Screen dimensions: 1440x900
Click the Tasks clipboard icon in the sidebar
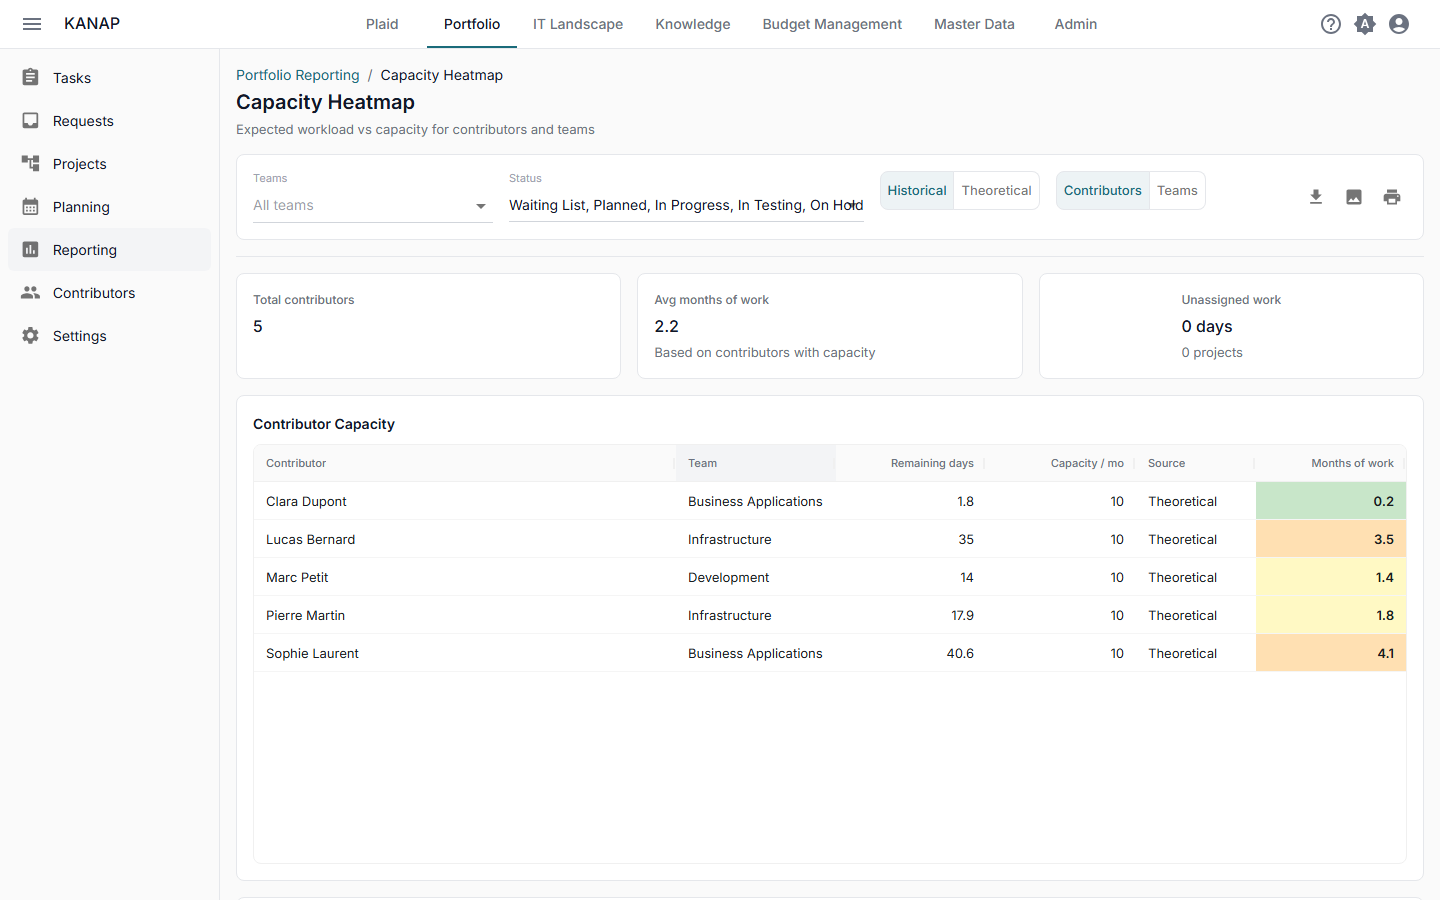pyautogui.click(x=31, y=77)
